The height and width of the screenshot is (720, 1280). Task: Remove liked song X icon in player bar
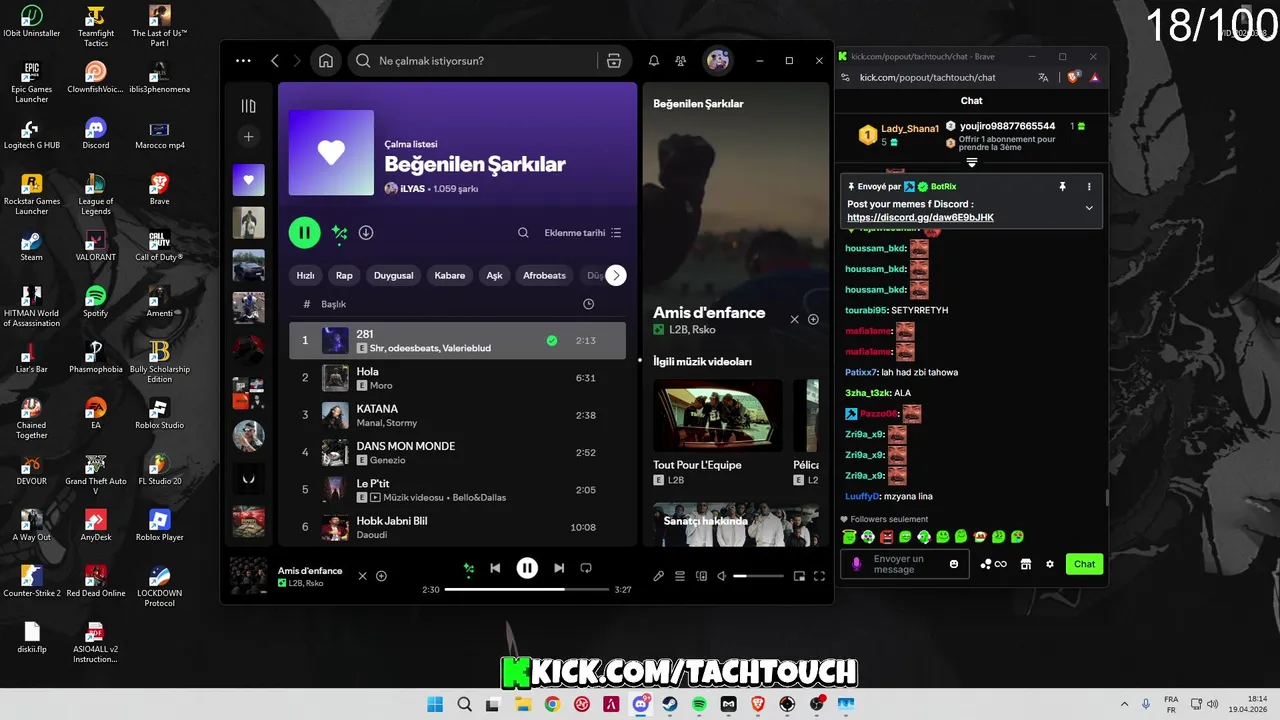pyautogui.click(x=363, y=576)
